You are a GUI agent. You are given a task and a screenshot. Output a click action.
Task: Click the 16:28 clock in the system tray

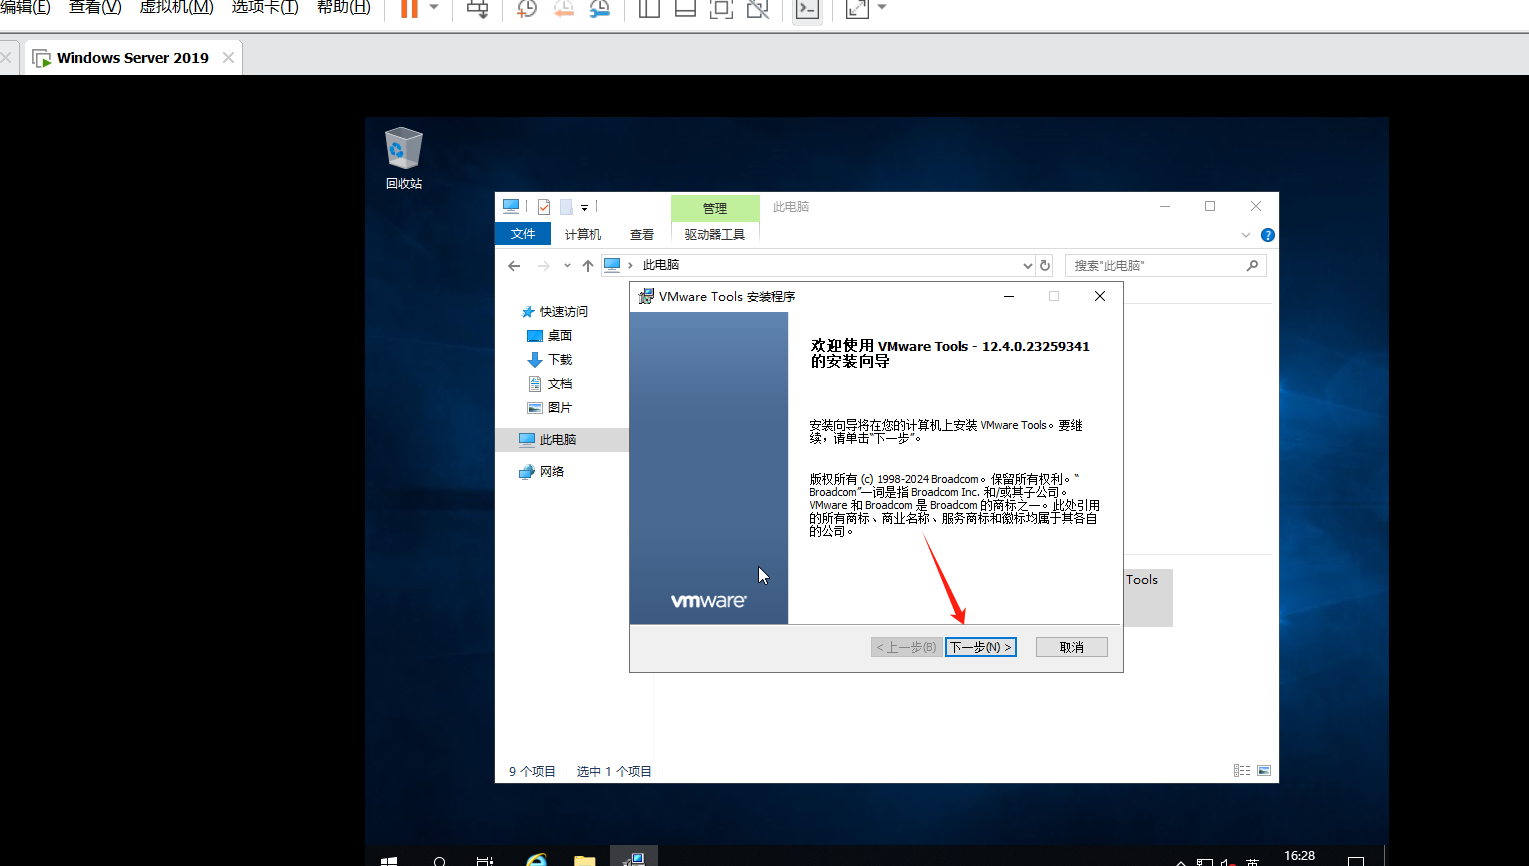[1299, 857]
